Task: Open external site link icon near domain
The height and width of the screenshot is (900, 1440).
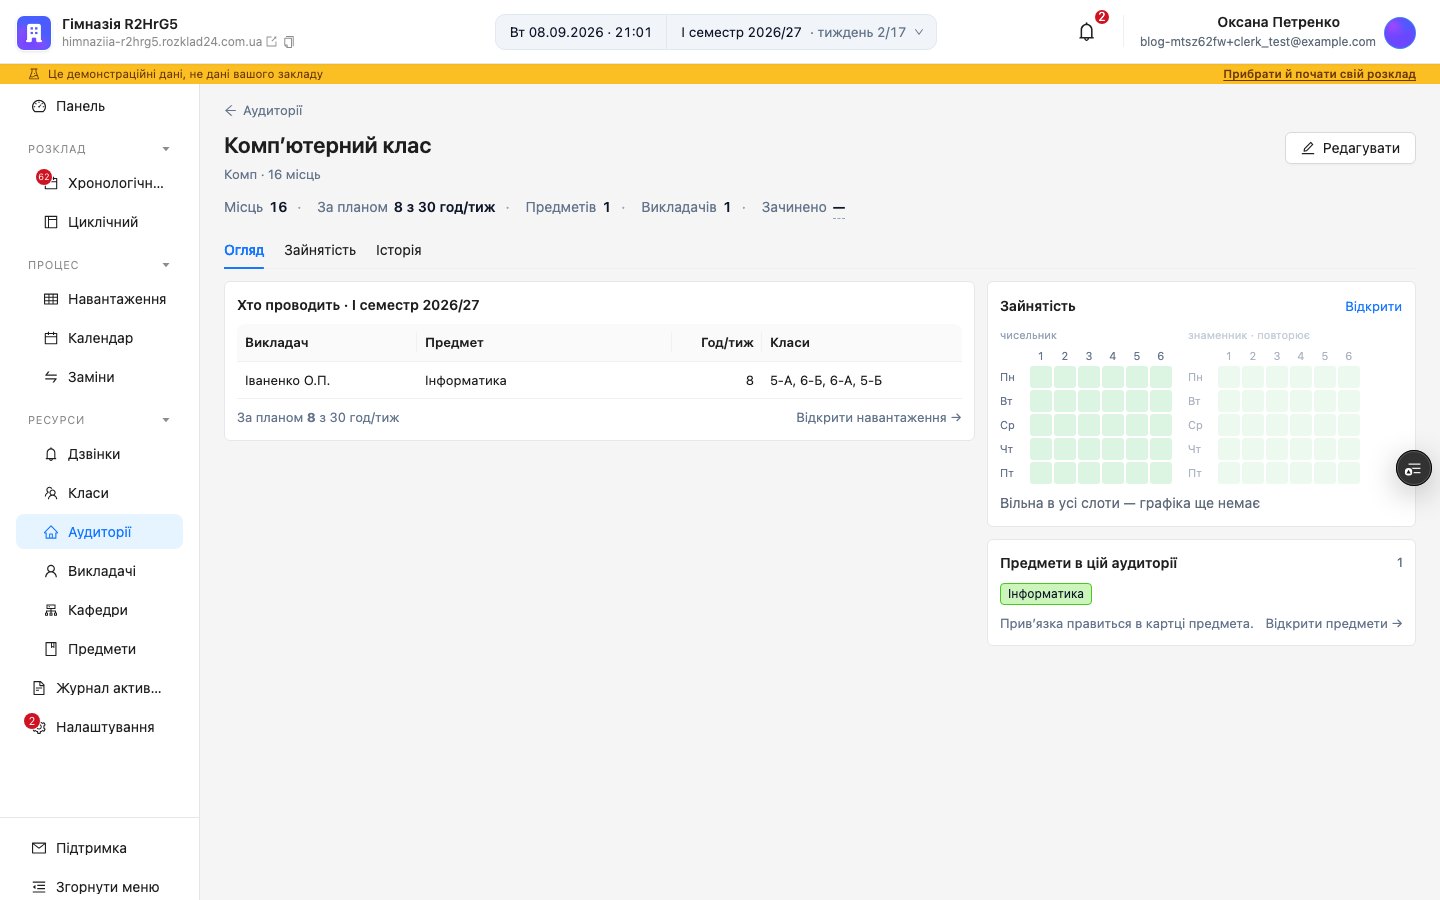Action: click(x=271, y=42)
